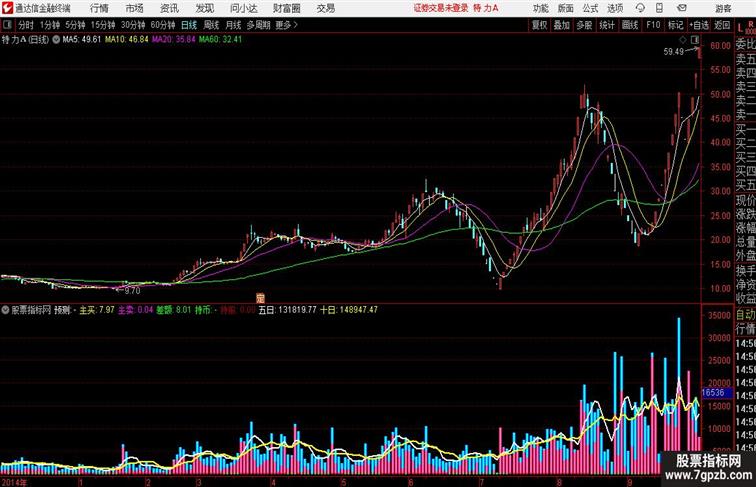This screenshot has height=487, width=756.
Task: Click the orange 定 marker on chart
Action: (260, 298)
